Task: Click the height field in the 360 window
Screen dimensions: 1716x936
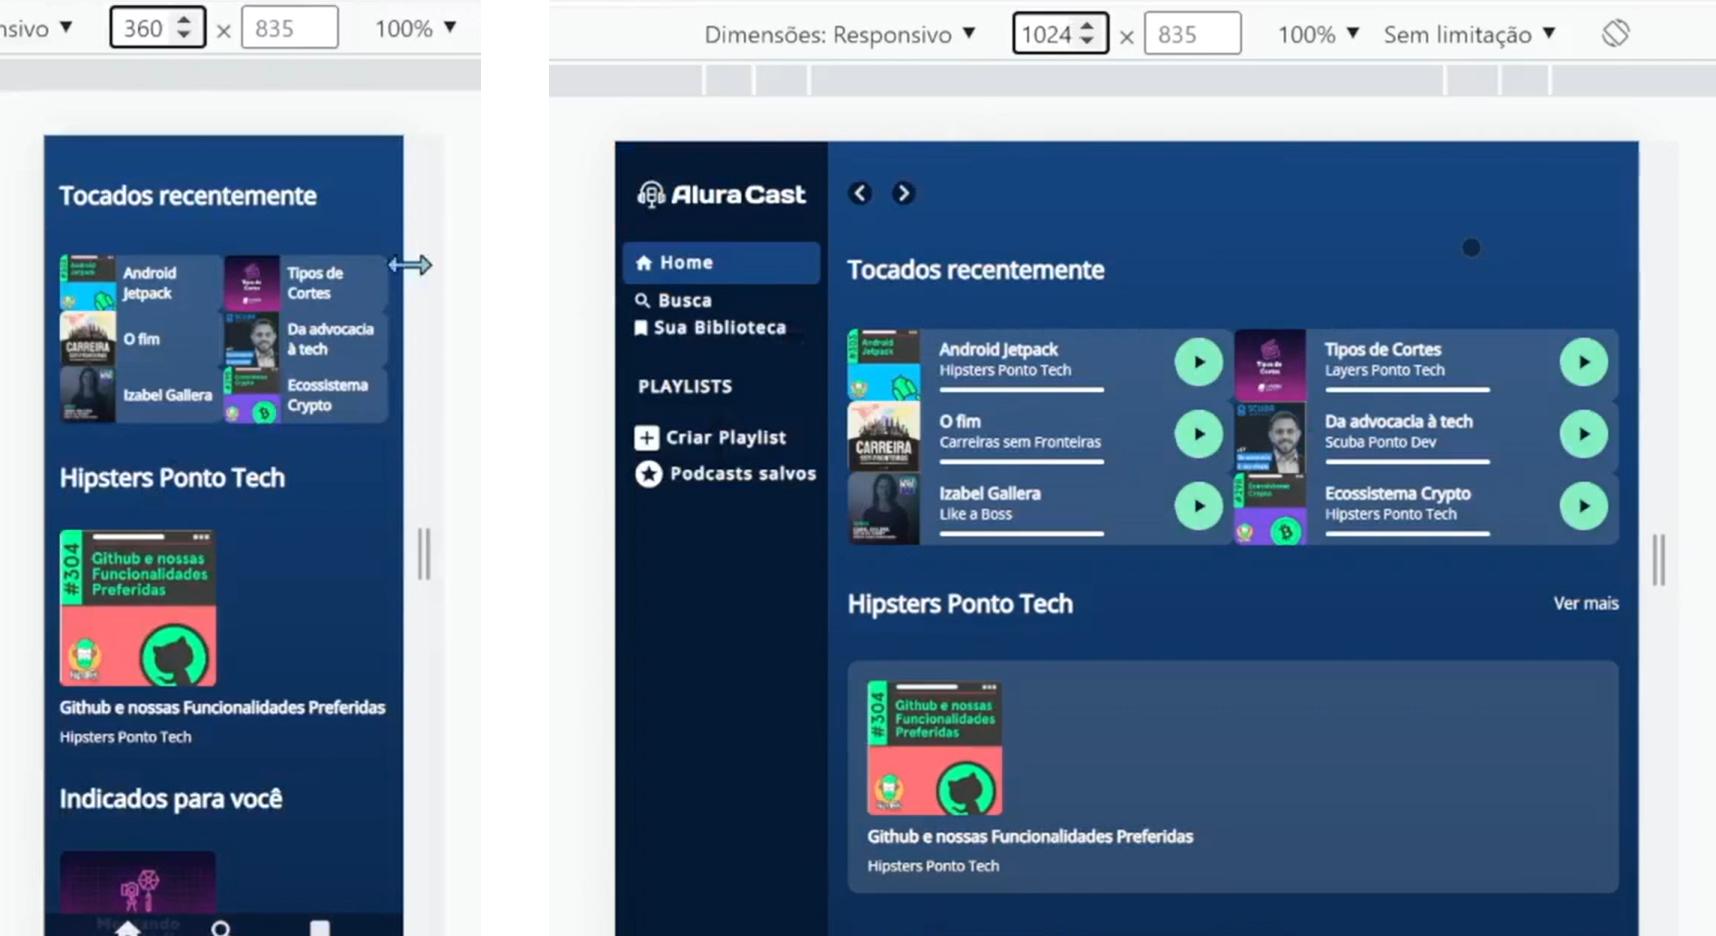Action: coord(289,28)
